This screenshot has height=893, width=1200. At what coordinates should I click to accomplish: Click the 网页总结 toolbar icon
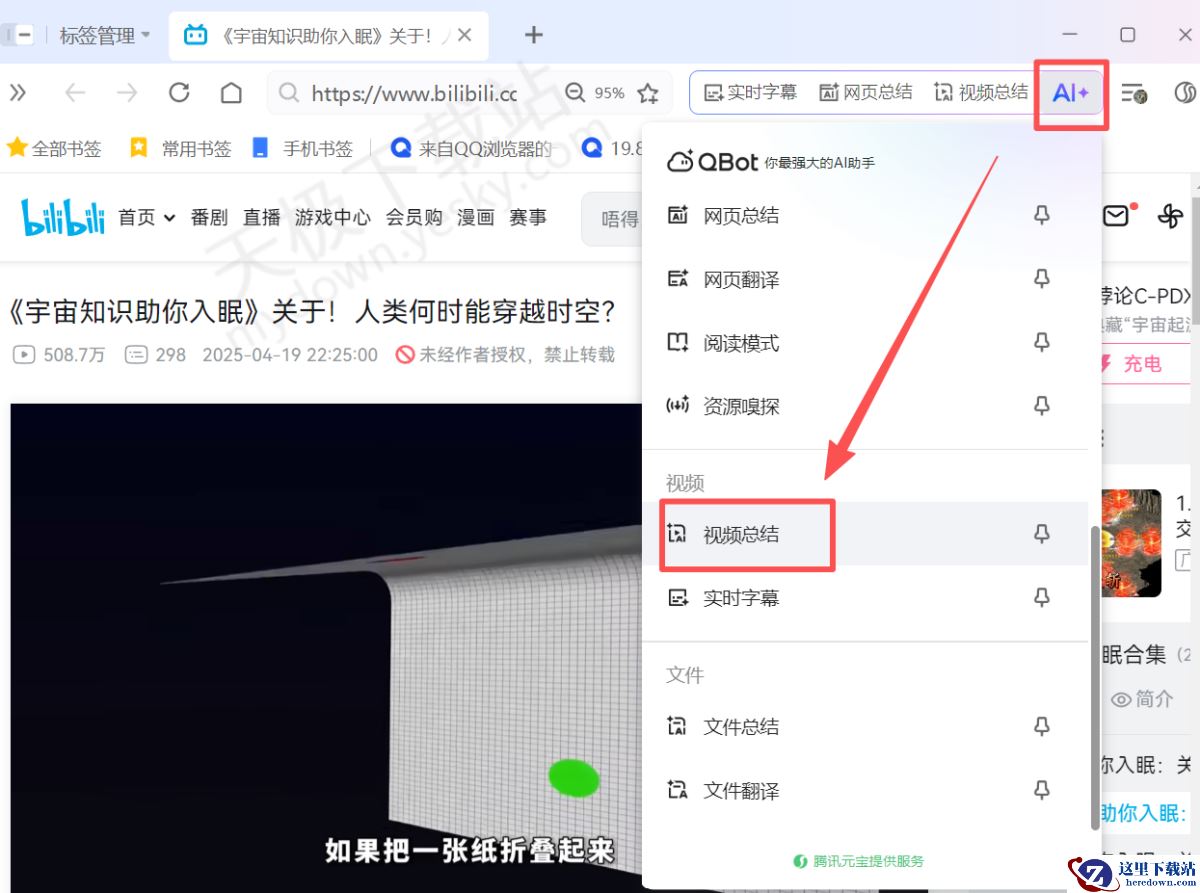866,92
